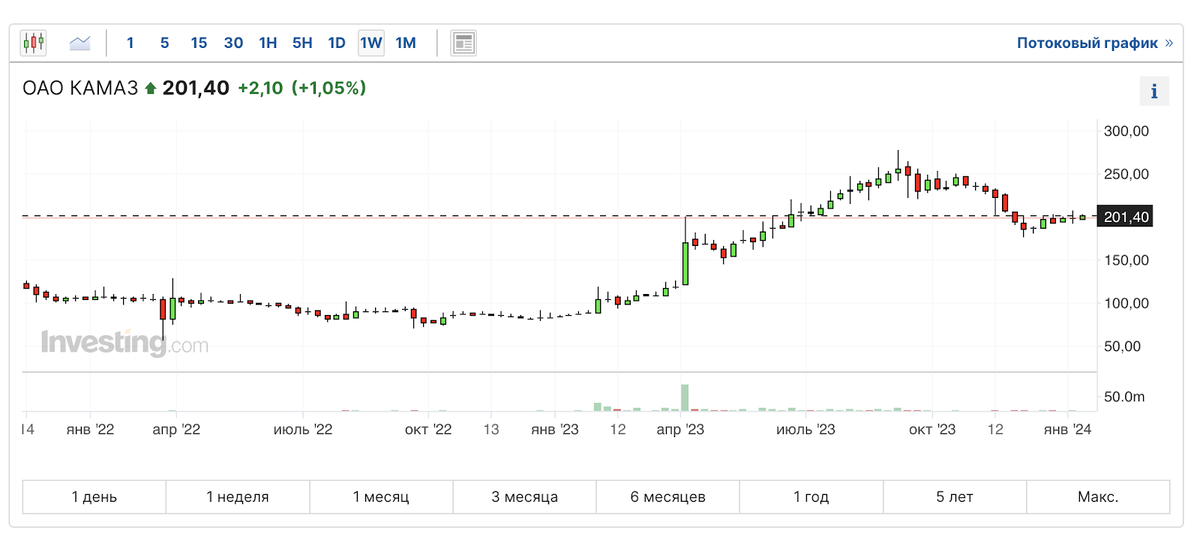Click the 250,00 axis value
1200x540 pixels.
tap(1126, 174)
